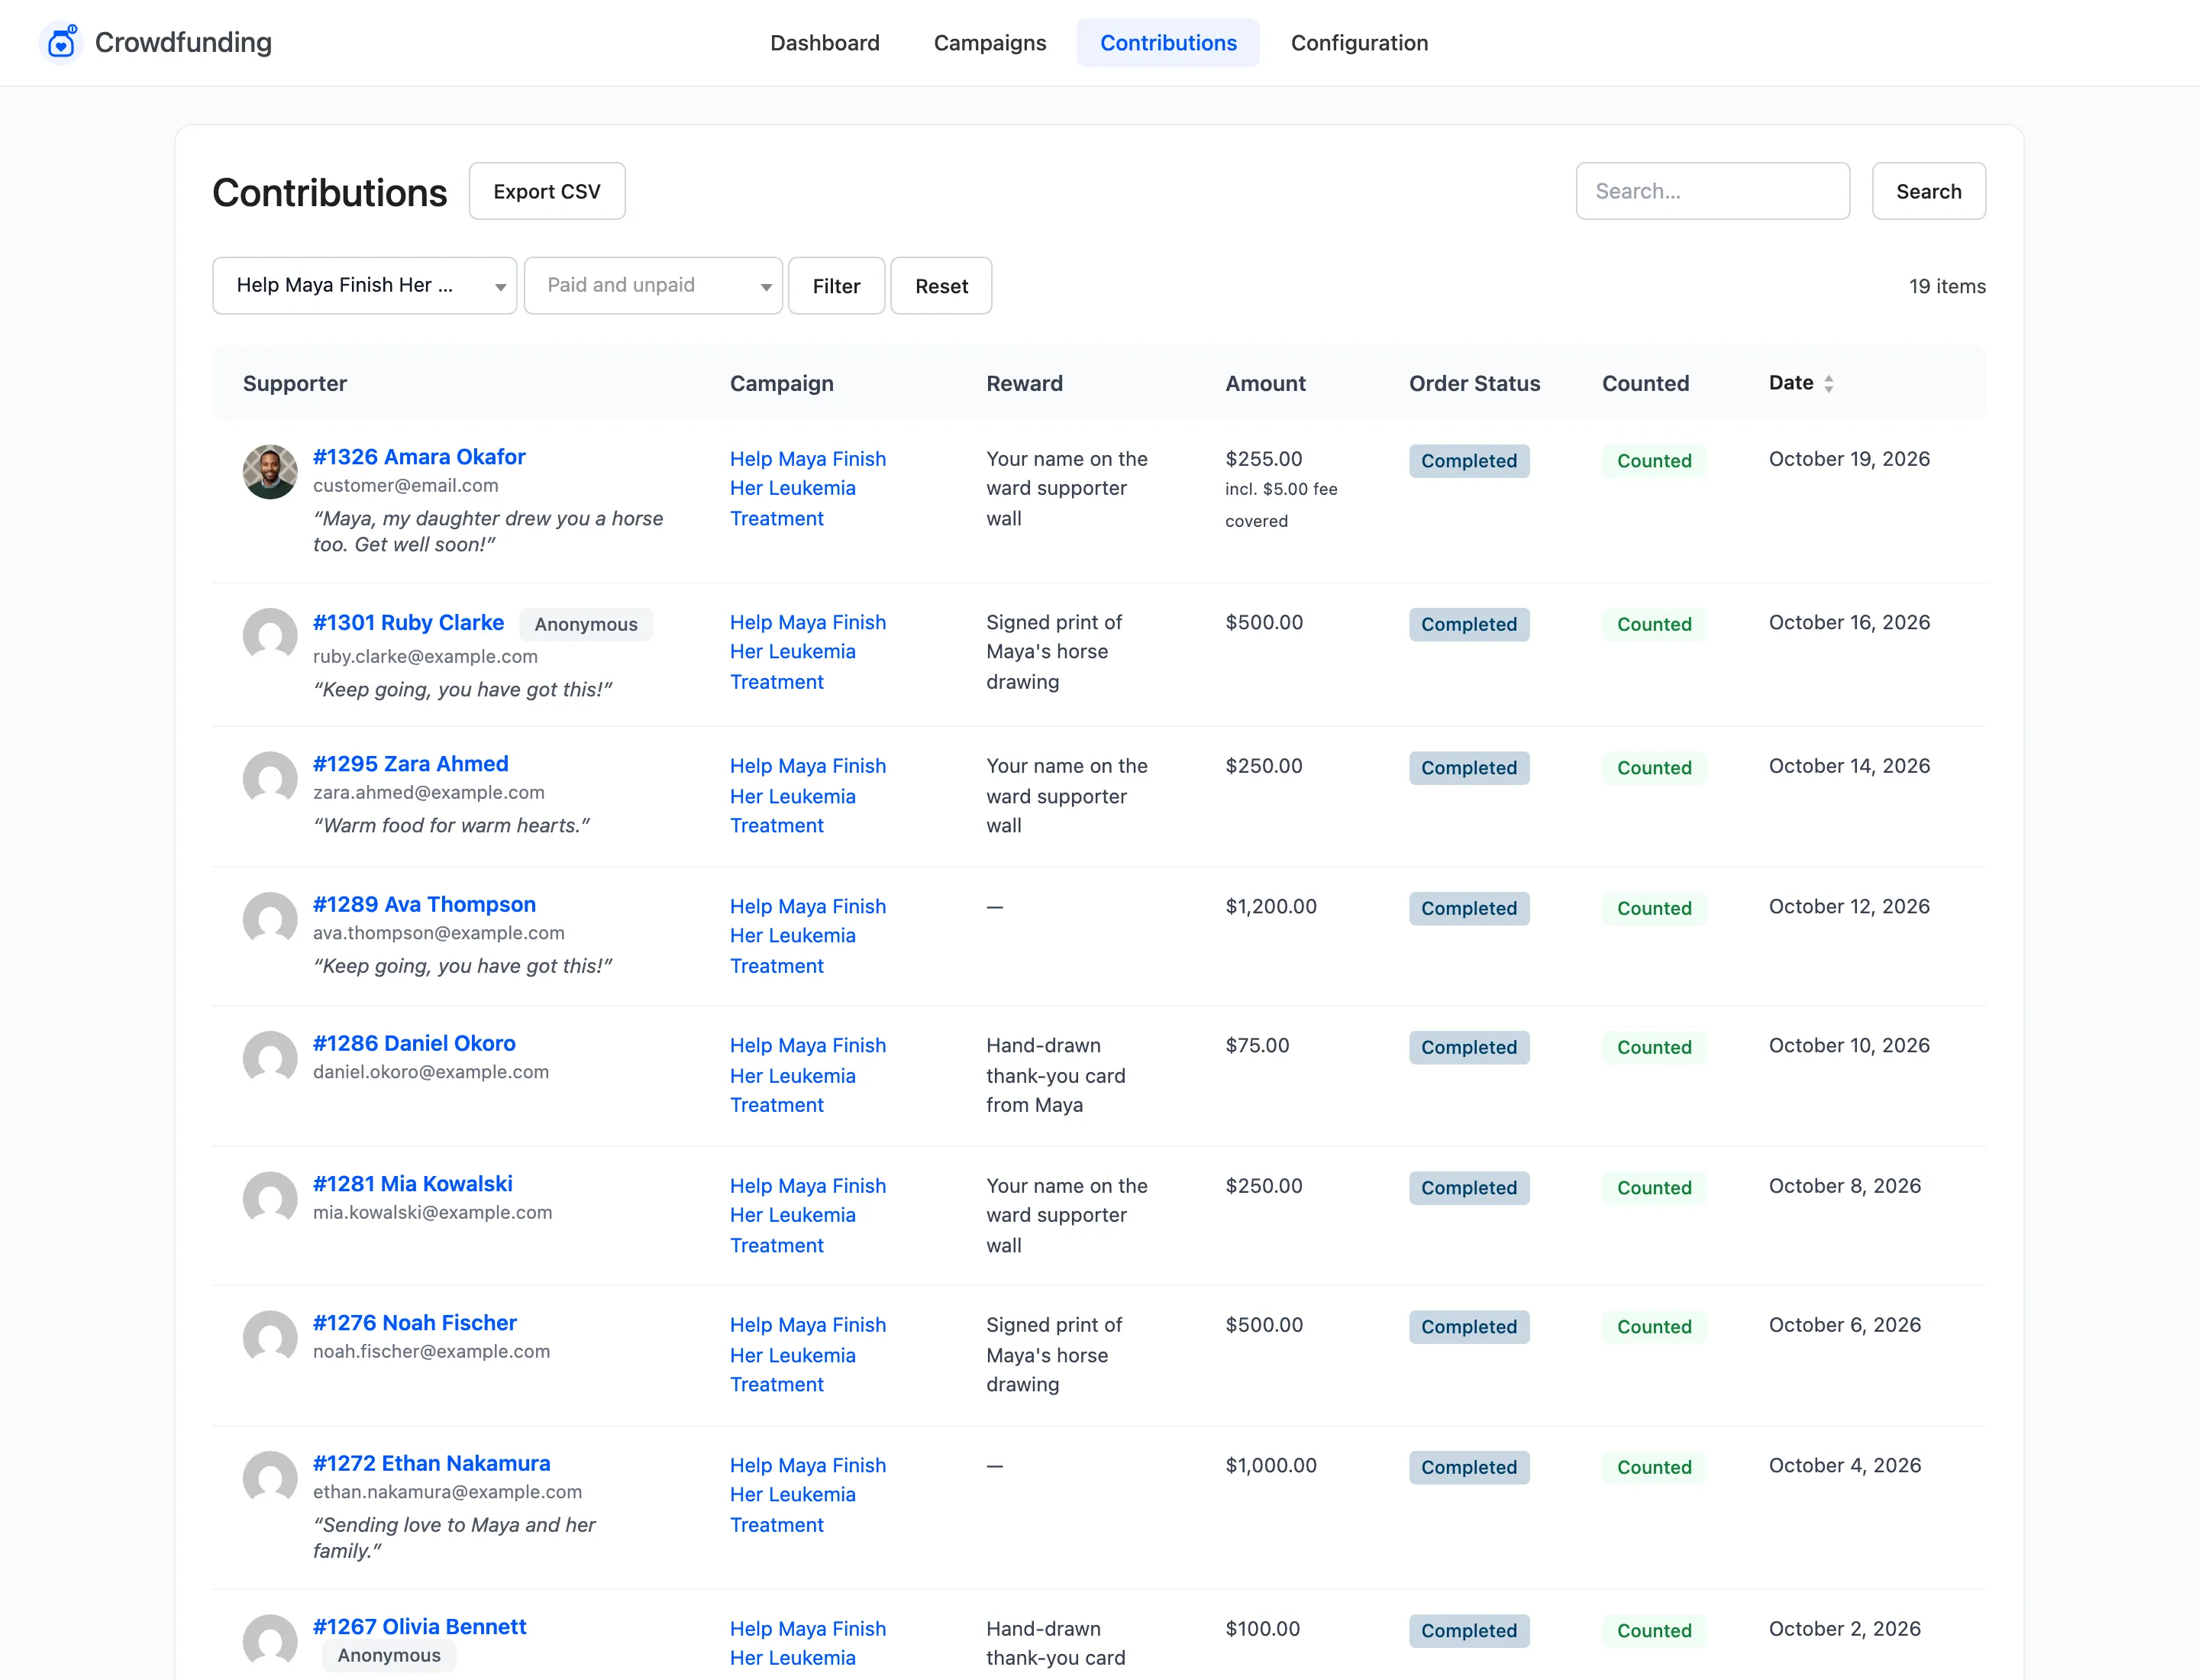Click the Search button

point(1928,191)
